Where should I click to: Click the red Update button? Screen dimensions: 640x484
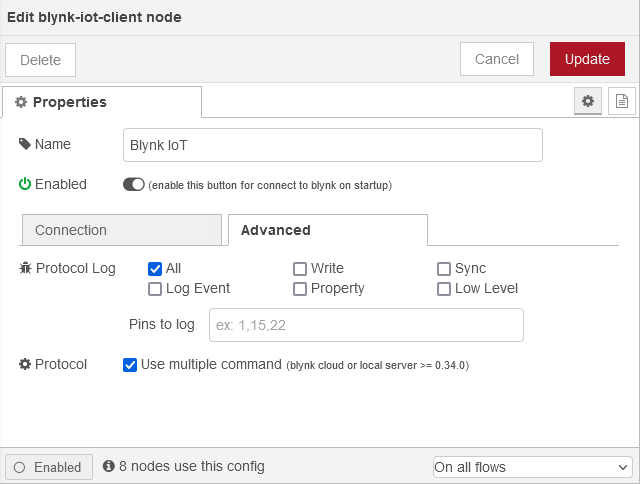click(587, 59)
